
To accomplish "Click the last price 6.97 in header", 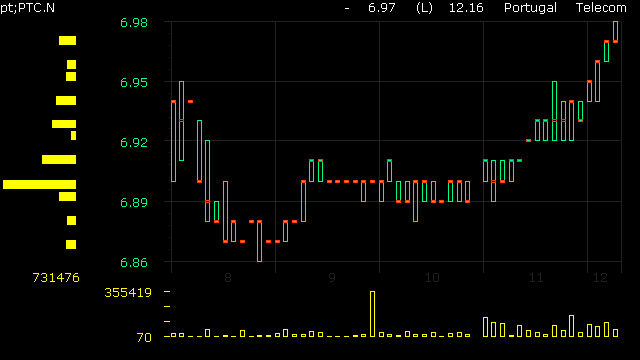I will point(382,8).
